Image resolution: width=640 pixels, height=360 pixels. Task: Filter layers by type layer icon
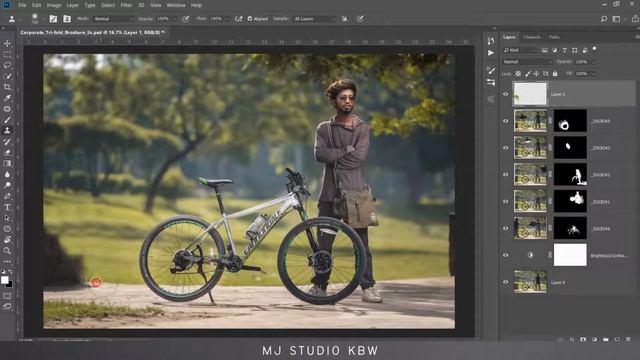[564, 50]
